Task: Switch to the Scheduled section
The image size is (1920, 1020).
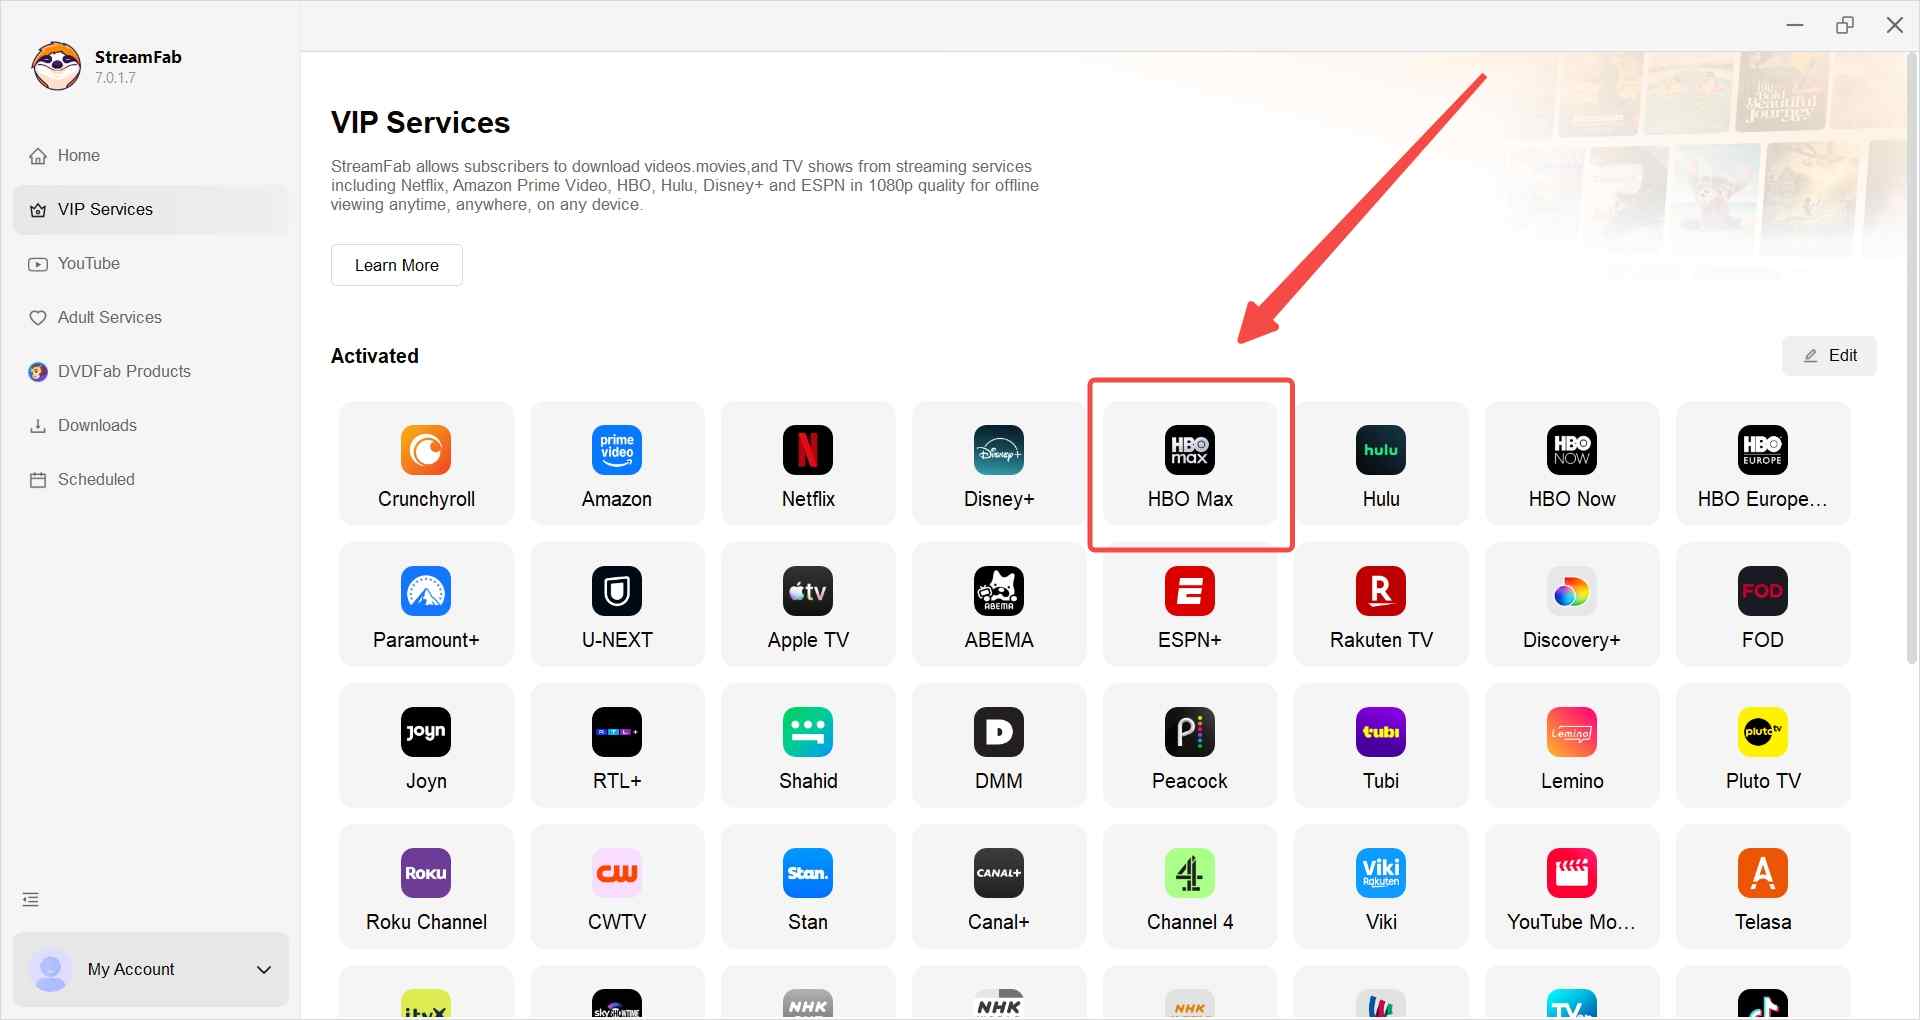Action: (x=95, y=479)
